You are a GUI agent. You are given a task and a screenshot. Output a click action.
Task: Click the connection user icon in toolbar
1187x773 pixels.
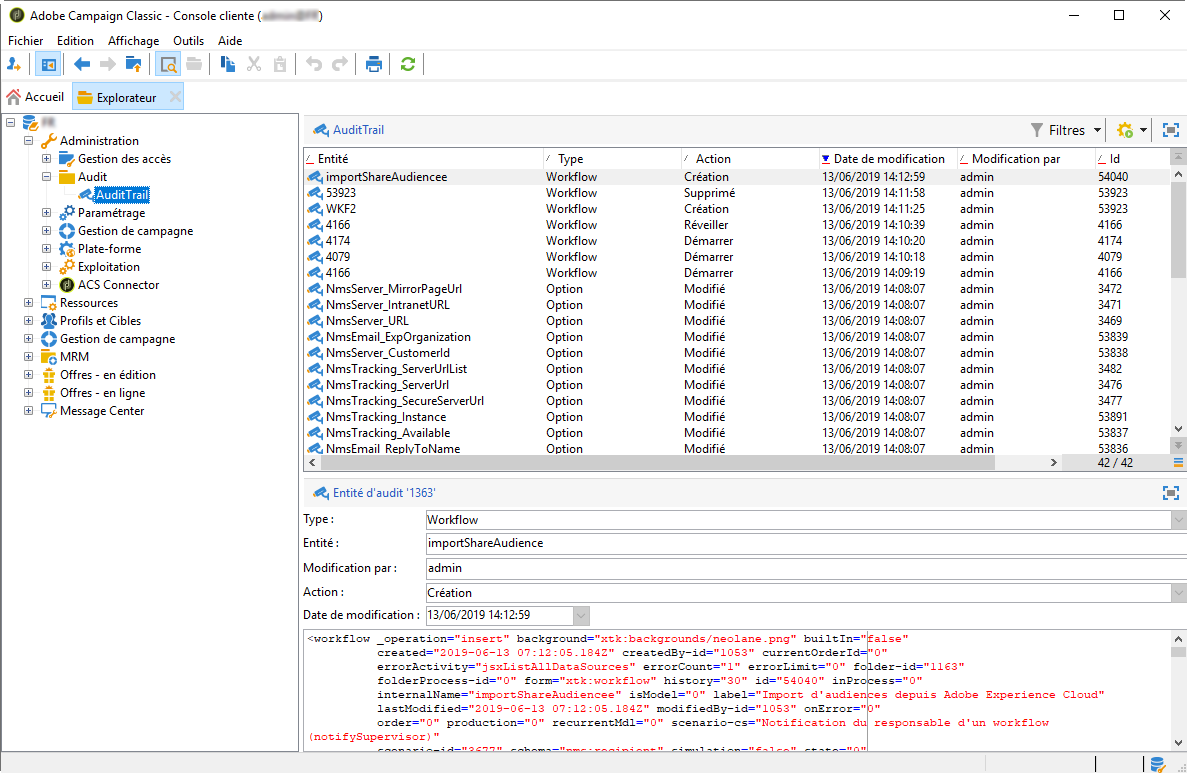tap(14, 64)
